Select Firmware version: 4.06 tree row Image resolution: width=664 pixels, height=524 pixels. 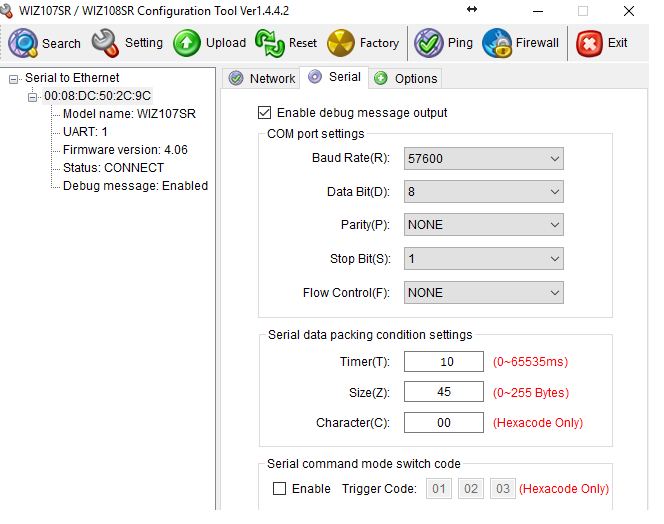pos(125,150)
